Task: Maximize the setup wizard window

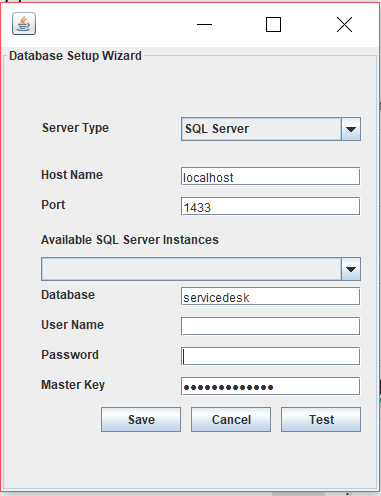Action: [x=273, y=24]
